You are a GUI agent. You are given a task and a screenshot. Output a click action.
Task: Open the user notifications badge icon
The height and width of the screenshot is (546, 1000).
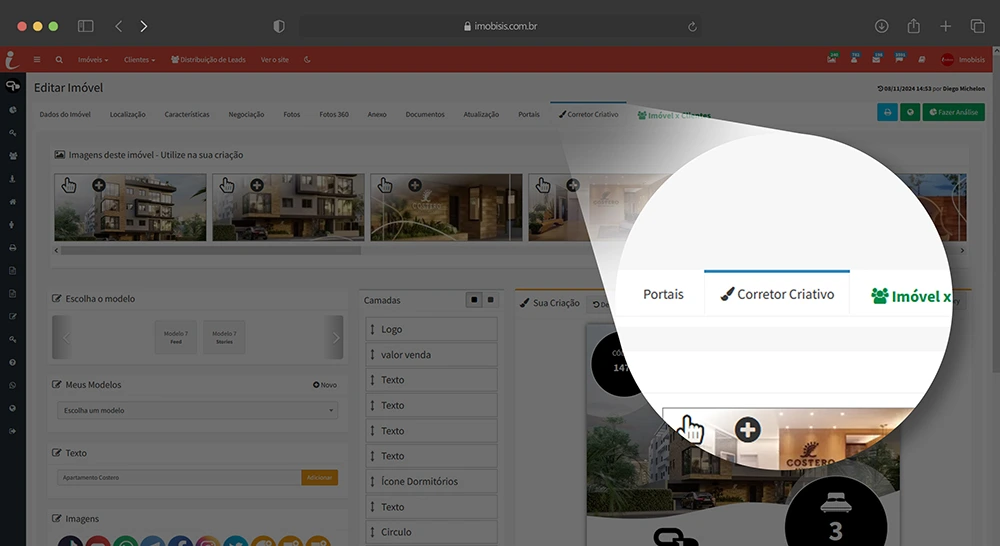pos(854,59)
